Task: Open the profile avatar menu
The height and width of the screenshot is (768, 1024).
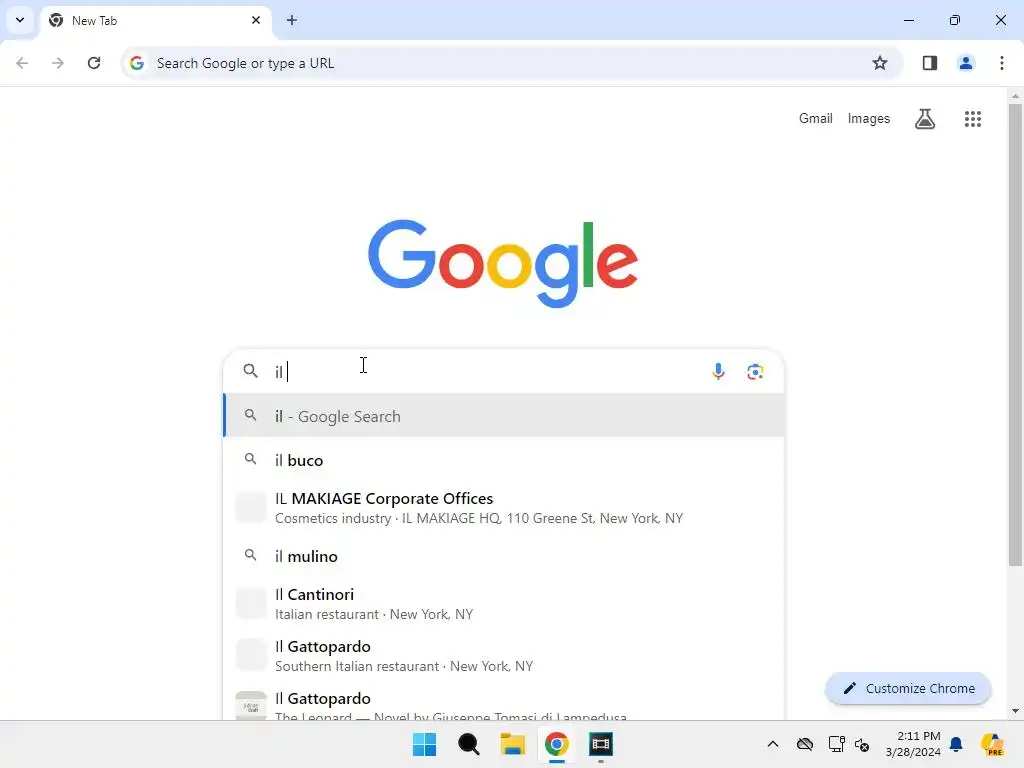Action: (966, 63)
